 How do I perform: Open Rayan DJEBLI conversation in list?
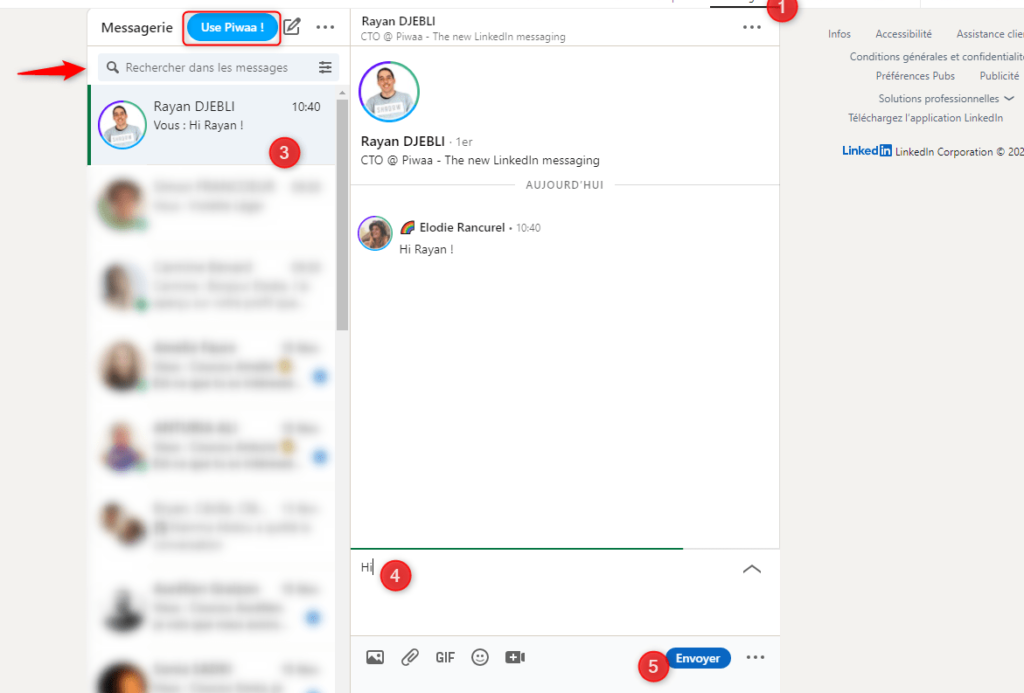point(212,125)
